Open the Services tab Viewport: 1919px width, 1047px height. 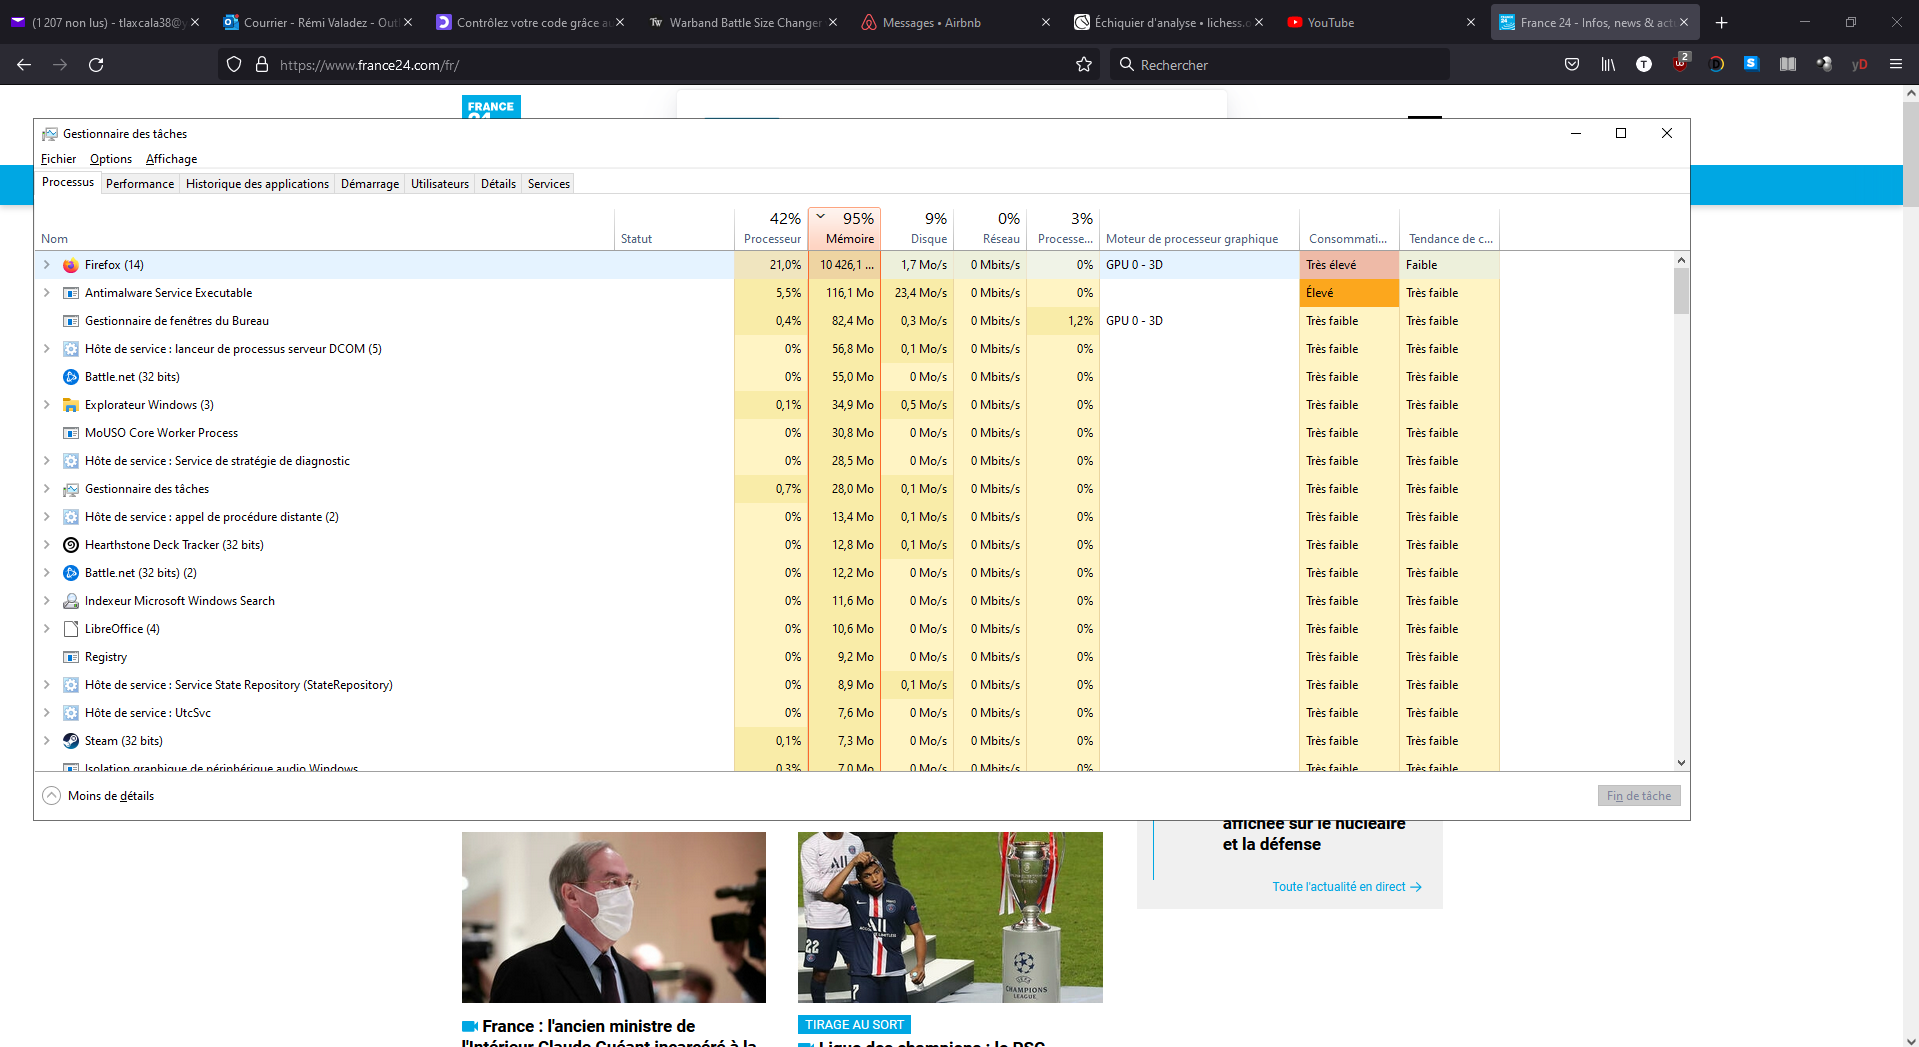(x=549, y=184)
